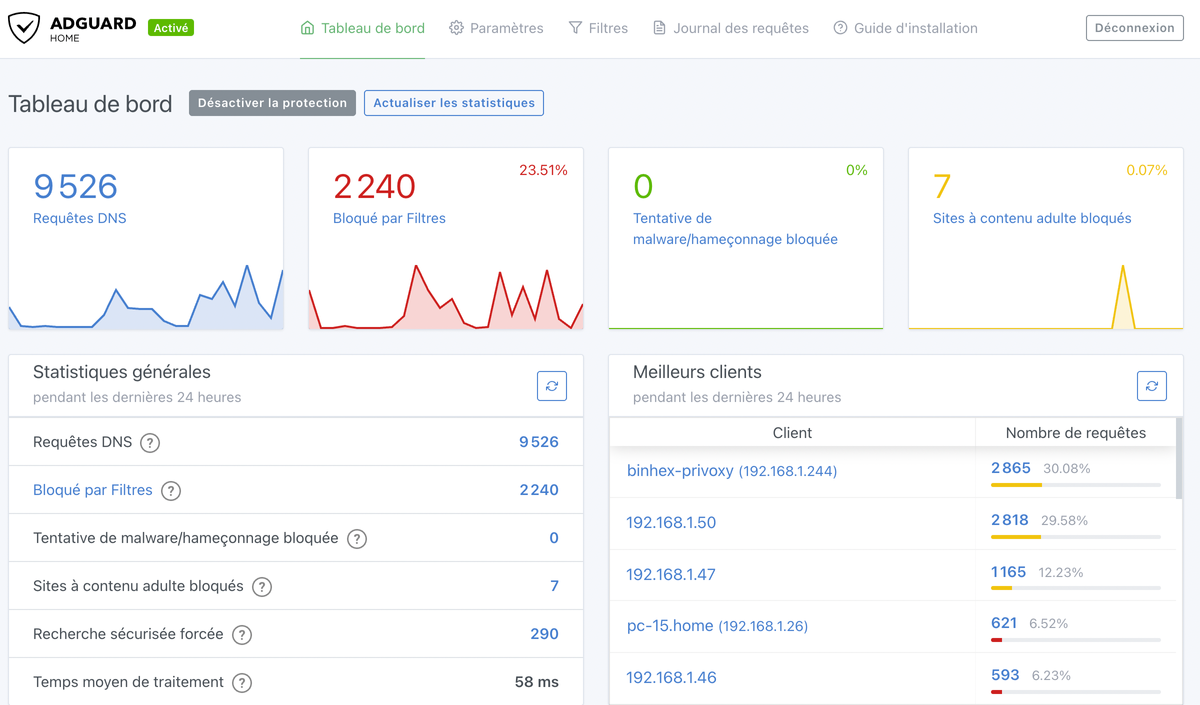Click the Statistiques générales card title
The height and width of the screenshot is (705, 1200).
122,372
